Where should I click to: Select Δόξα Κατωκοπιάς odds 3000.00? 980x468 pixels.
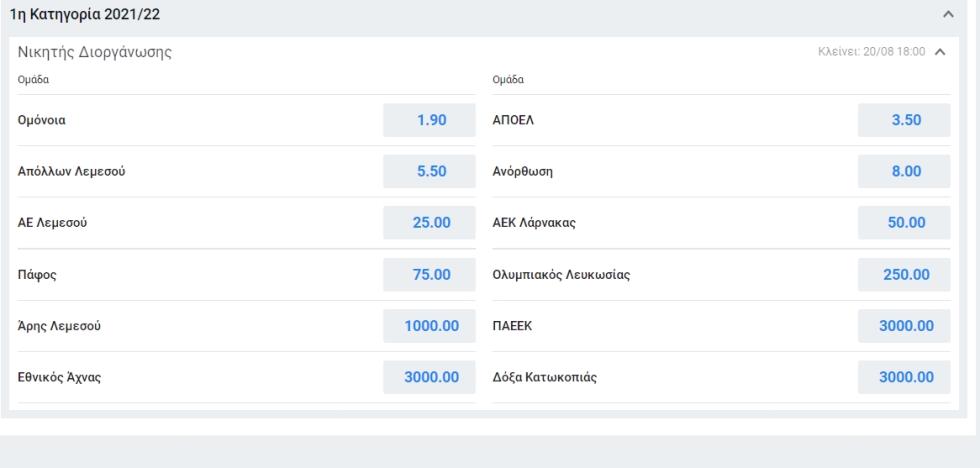click(904, 377)
